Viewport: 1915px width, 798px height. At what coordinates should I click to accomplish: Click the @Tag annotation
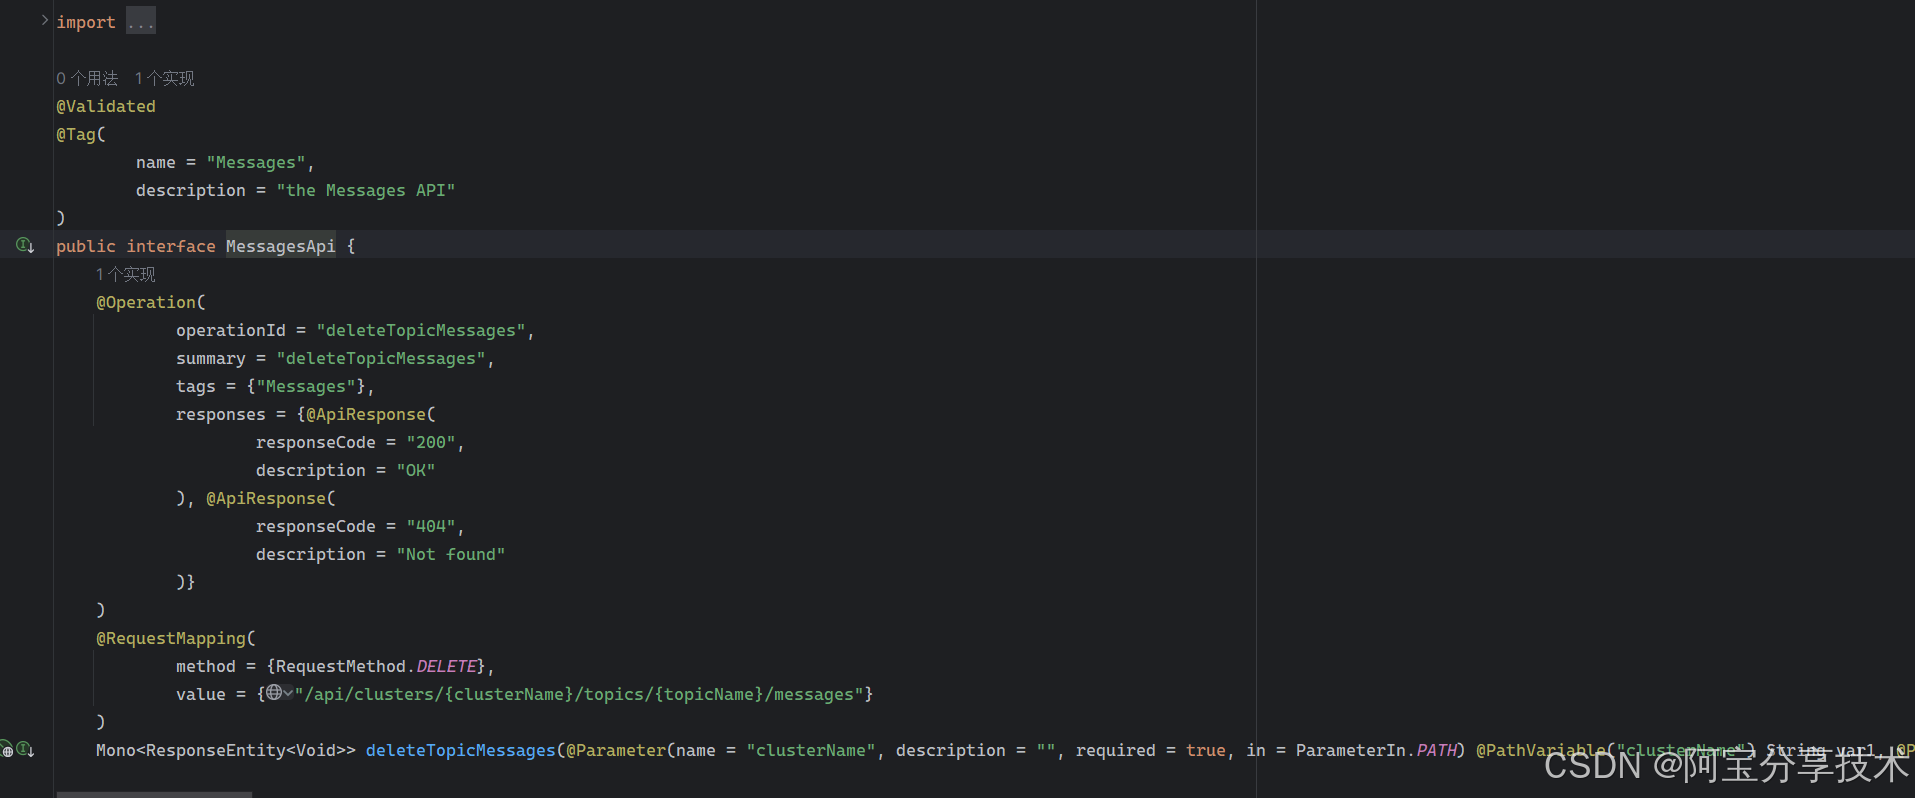pyautogui.click(x=76, y=134)
